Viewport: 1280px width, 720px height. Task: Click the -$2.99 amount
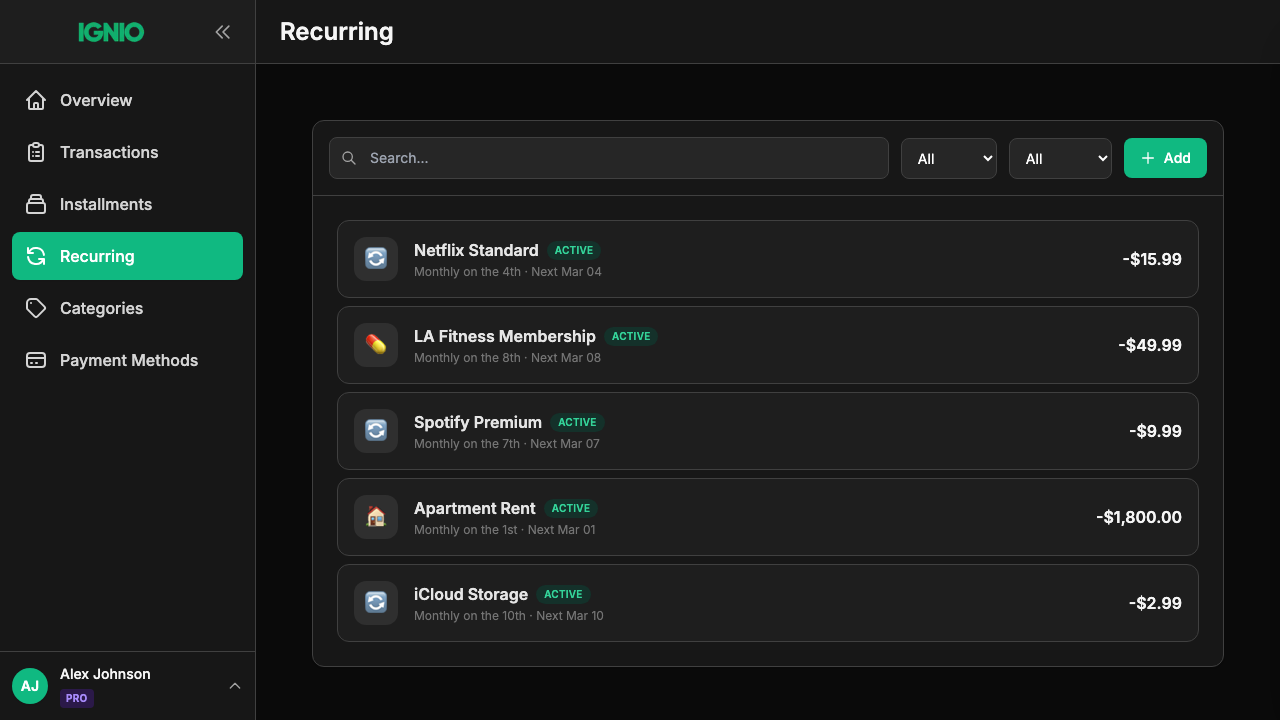point(1155,603)
